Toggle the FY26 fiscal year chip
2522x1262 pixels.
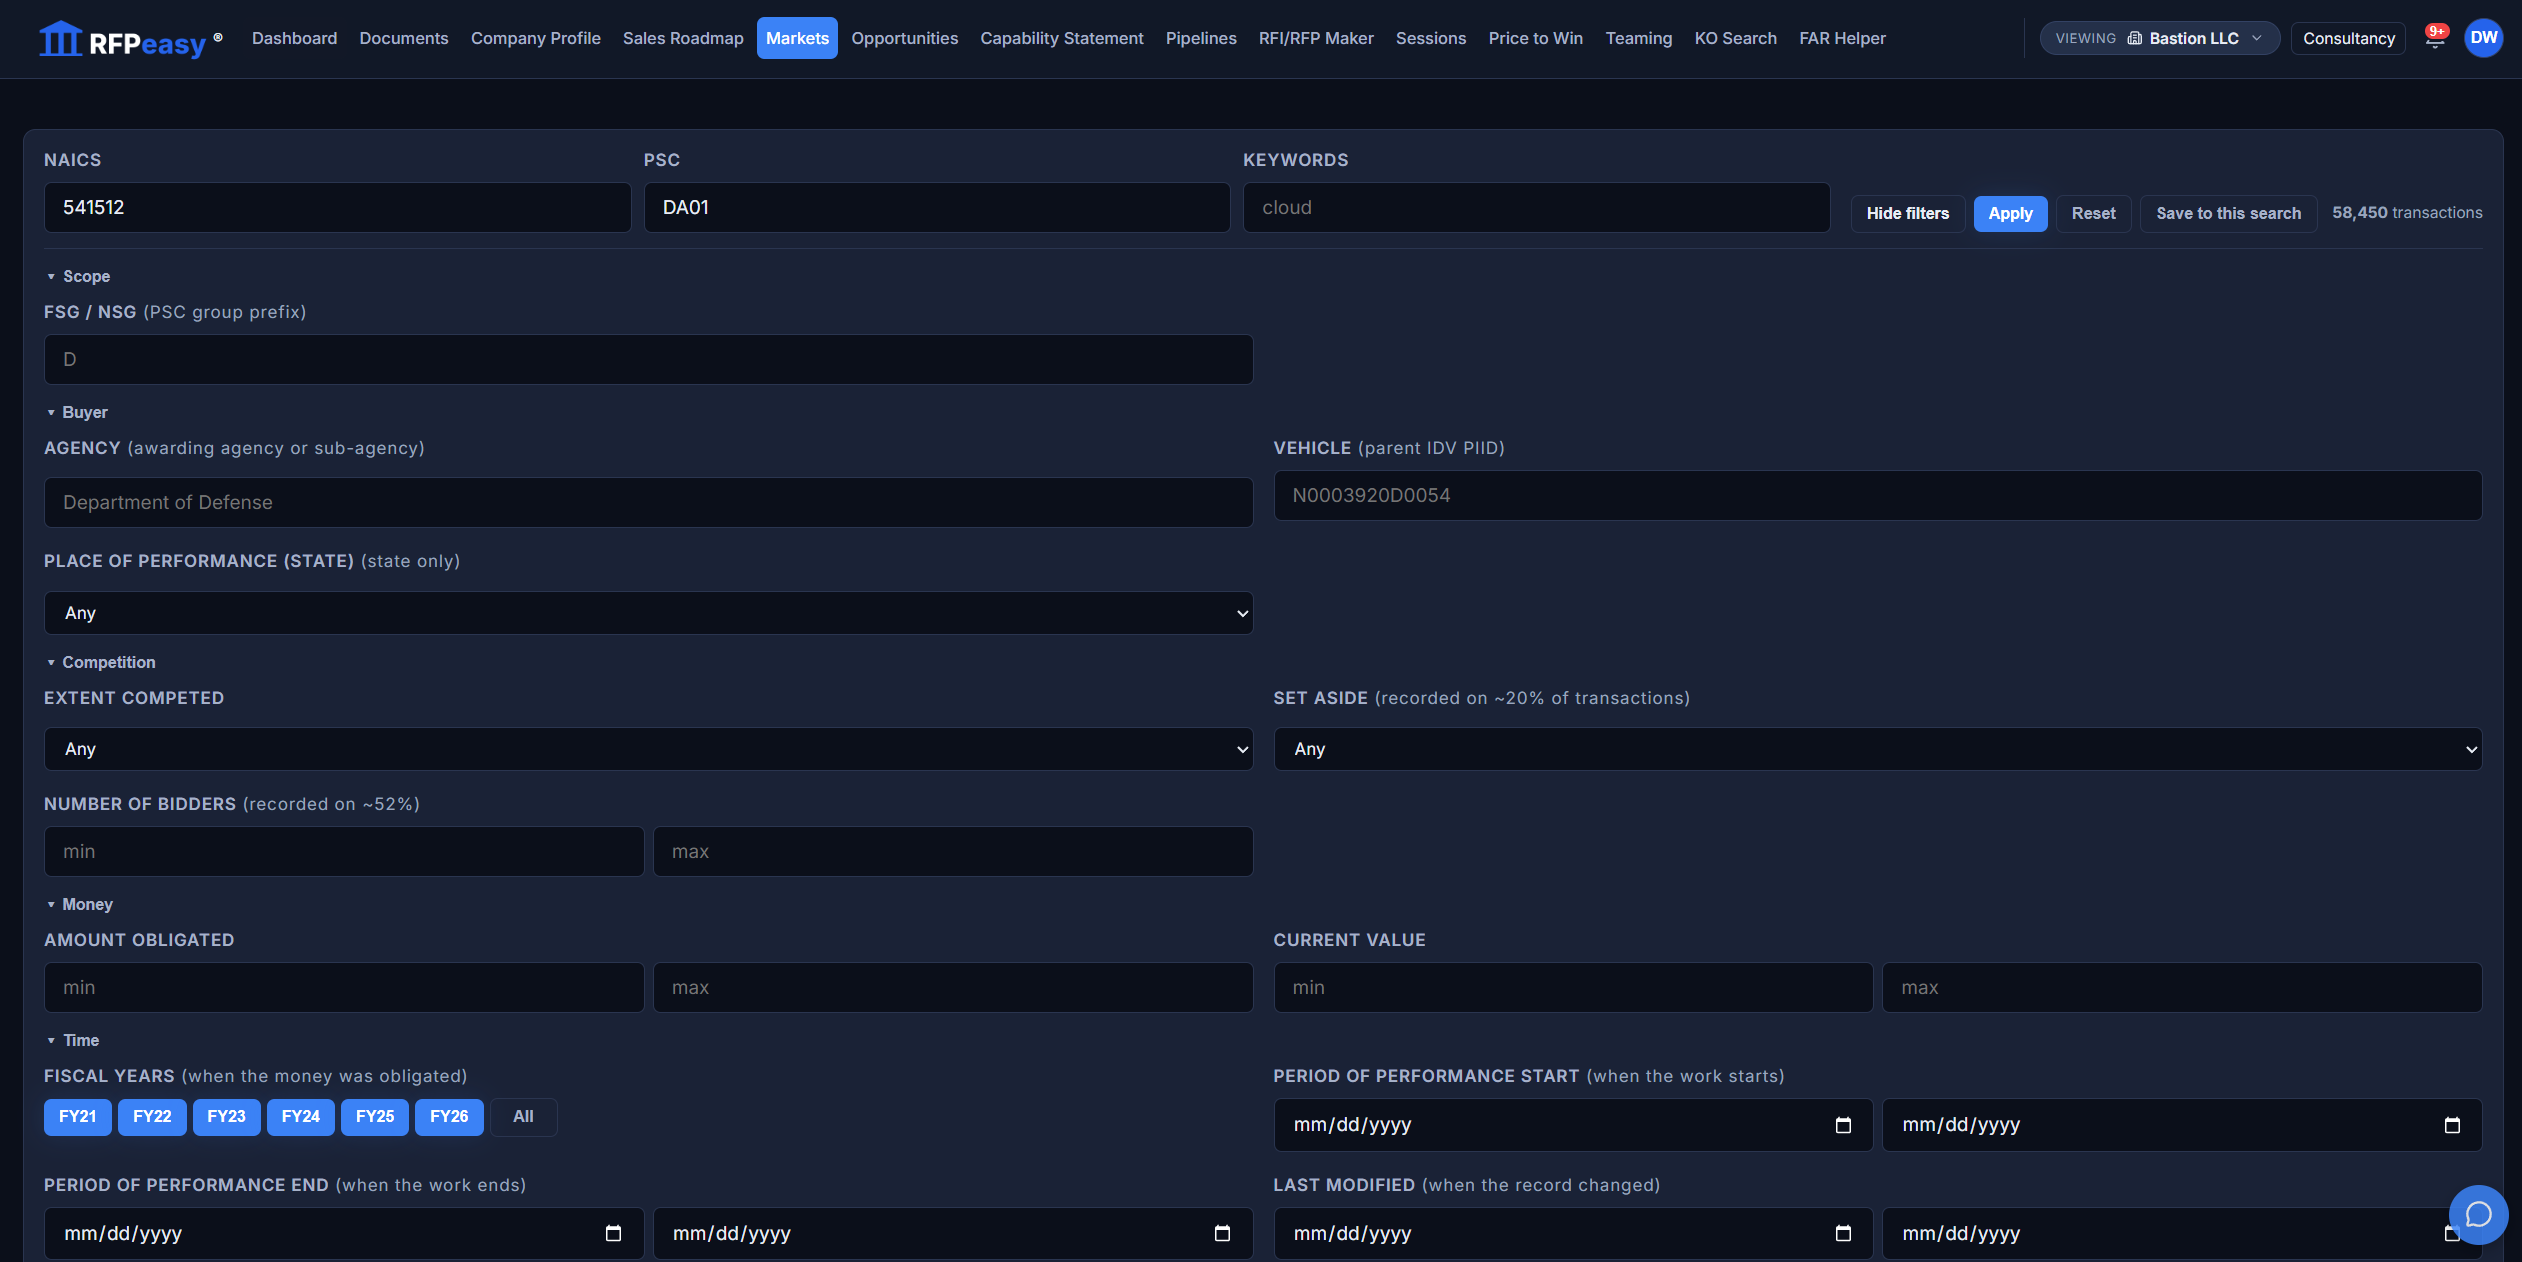point(449,1116)
